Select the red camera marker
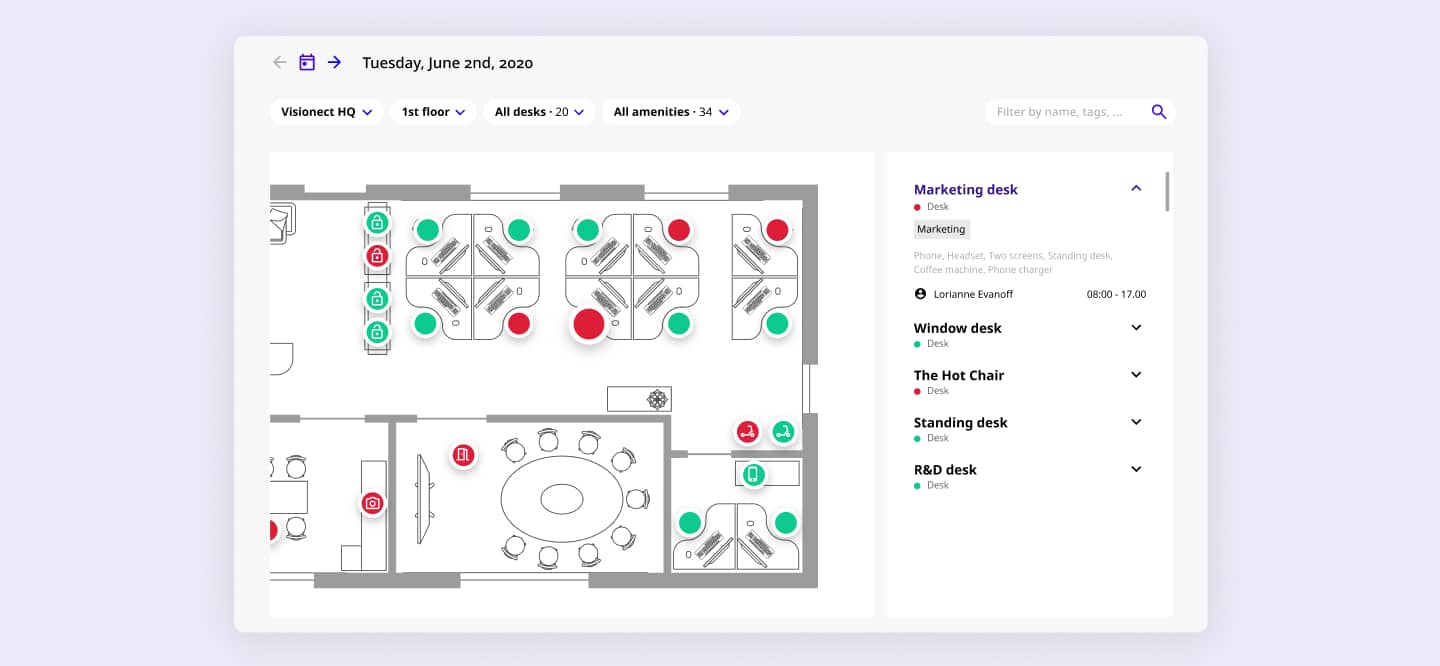This screenshot has height=666, width=1440. (x=373, y=503)
